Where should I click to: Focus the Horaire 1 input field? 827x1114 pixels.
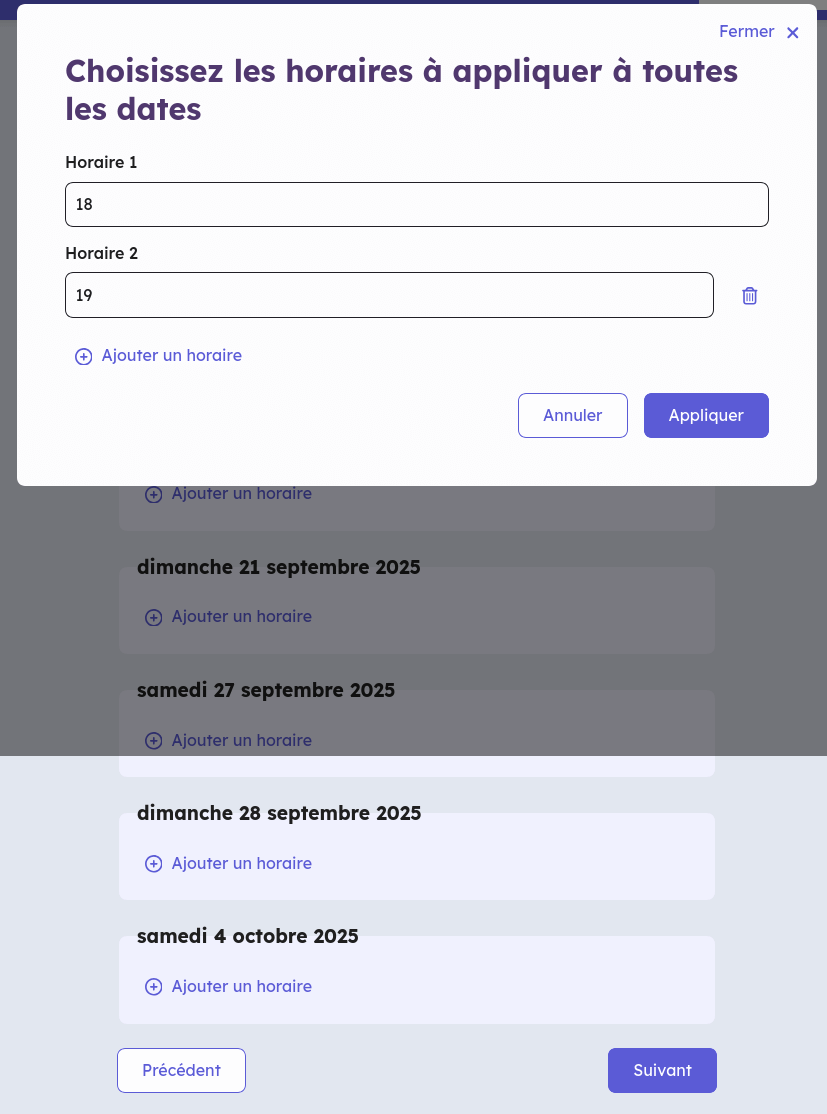416,204
